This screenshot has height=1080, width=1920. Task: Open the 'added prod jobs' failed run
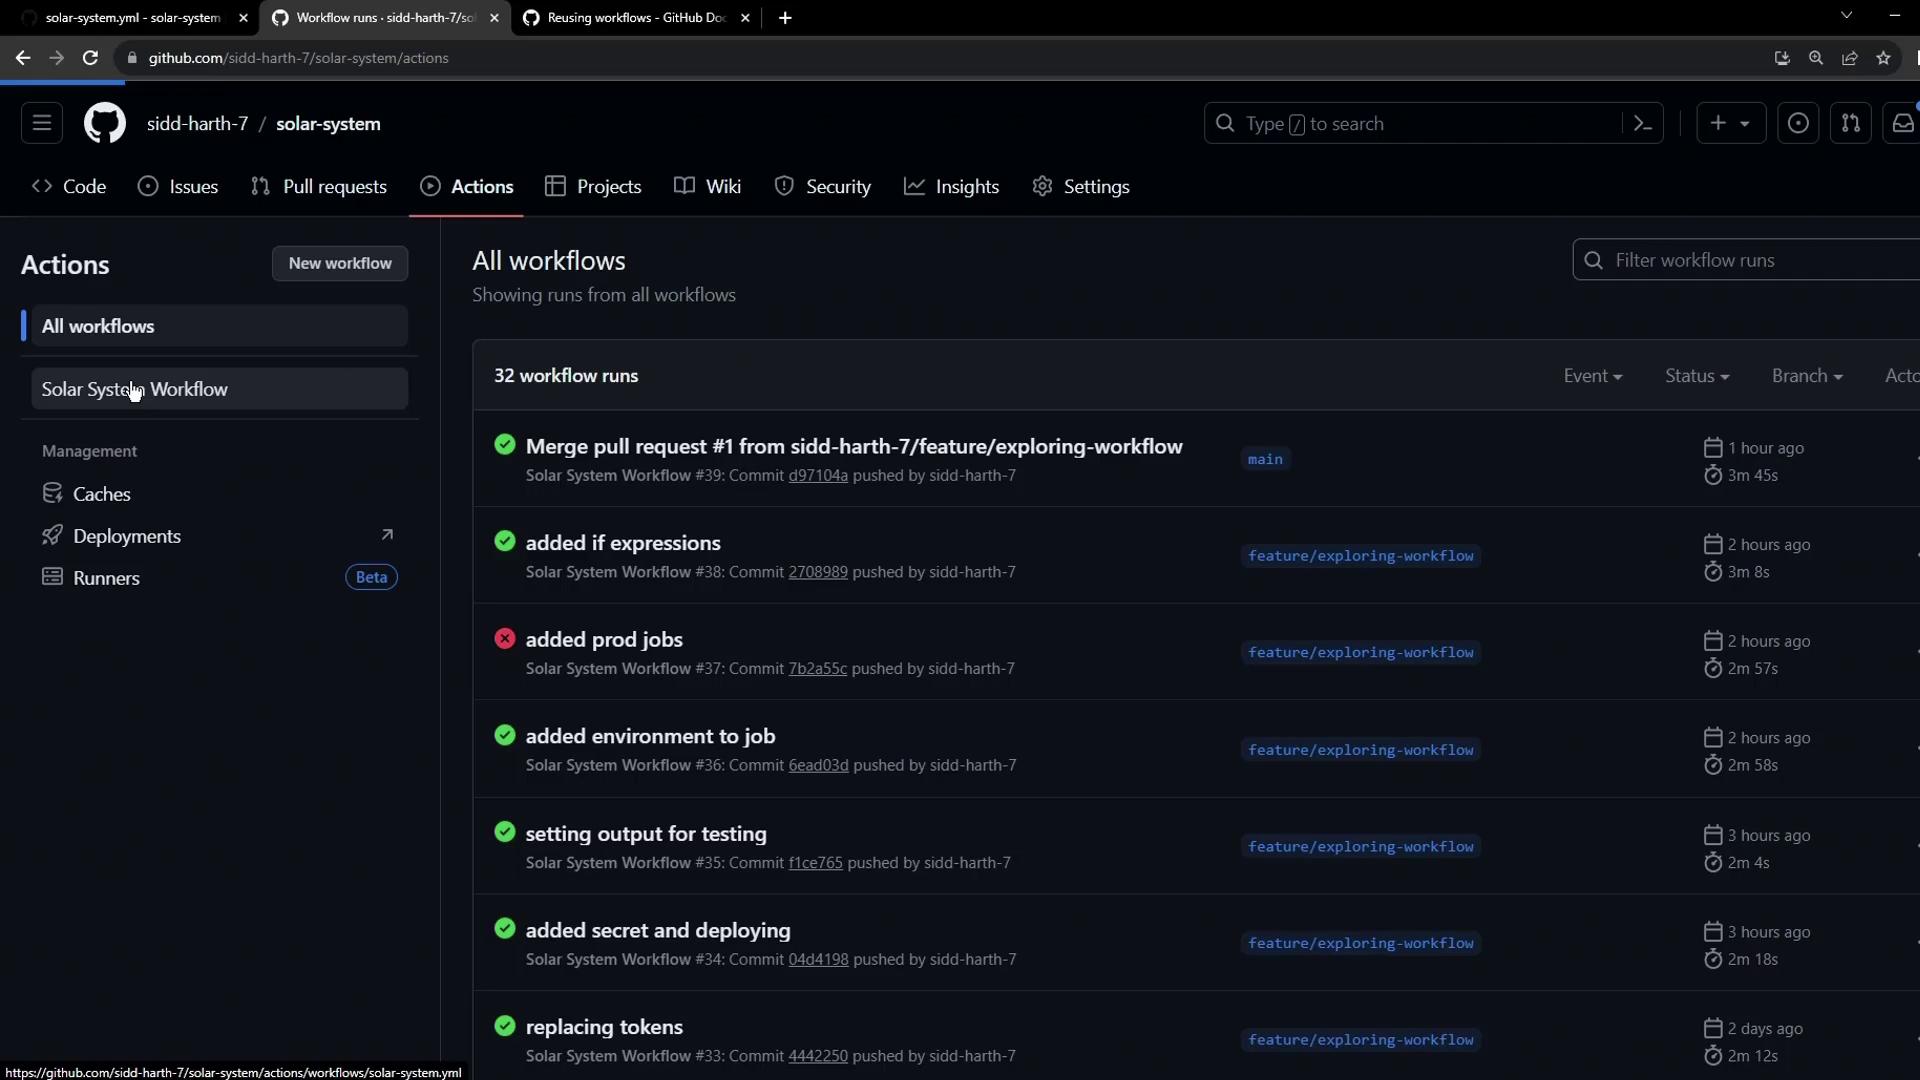click(604, 640)
